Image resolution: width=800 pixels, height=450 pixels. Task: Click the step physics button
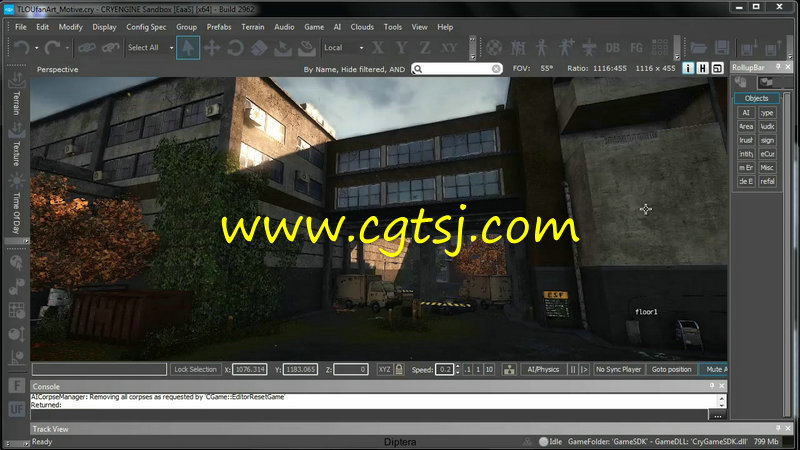point(585,369)
